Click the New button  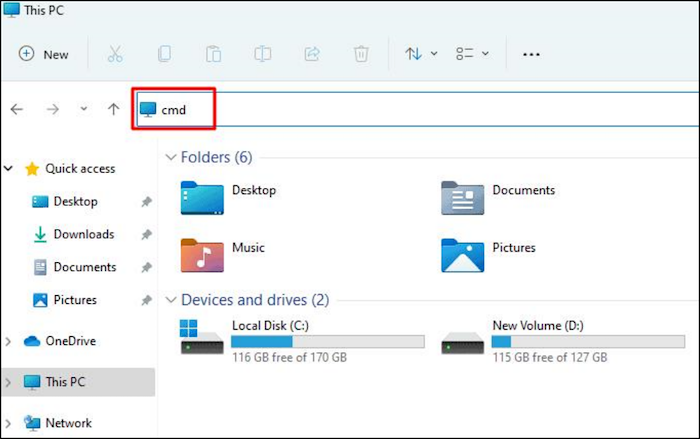pyautogui.click(x=44, y=54)
